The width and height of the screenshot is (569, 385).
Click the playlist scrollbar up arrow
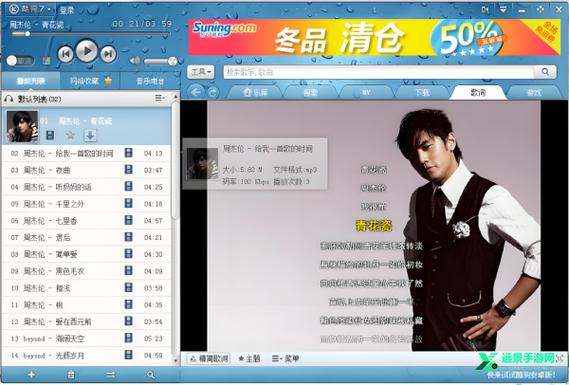[x=176, y=97]
